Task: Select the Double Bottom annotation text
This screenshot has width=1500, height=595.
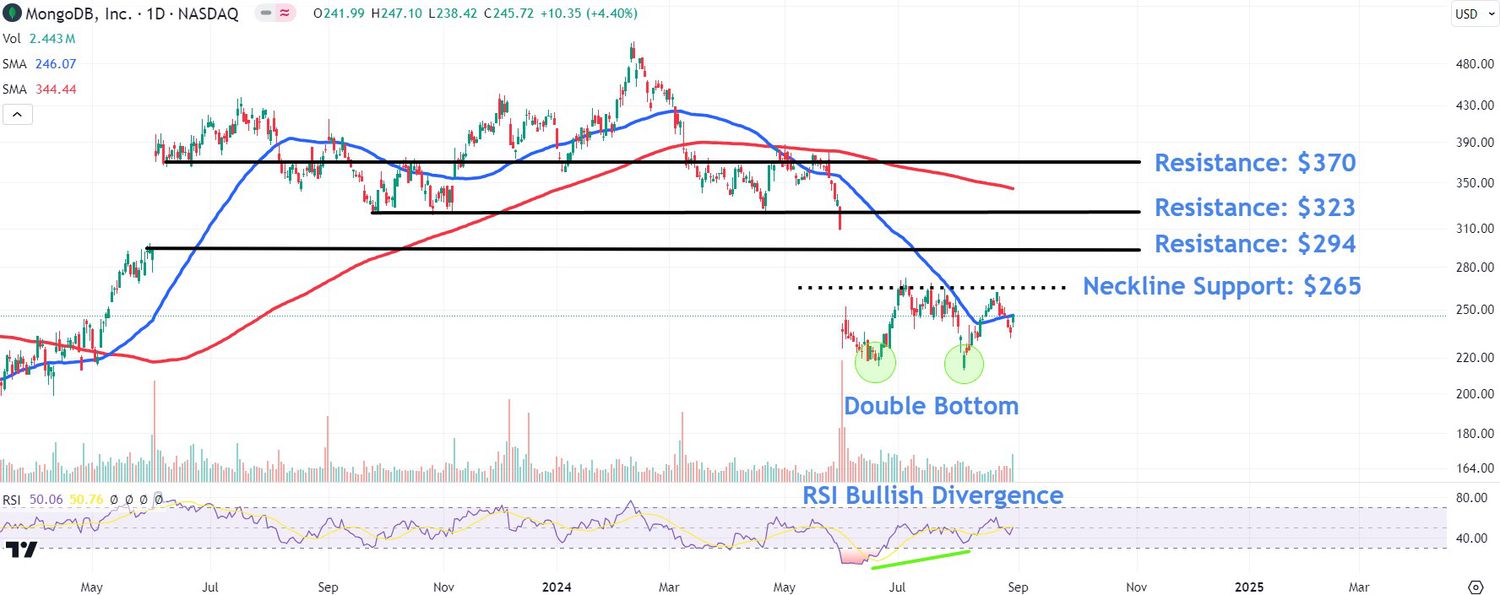Action: tap(932, 406)
